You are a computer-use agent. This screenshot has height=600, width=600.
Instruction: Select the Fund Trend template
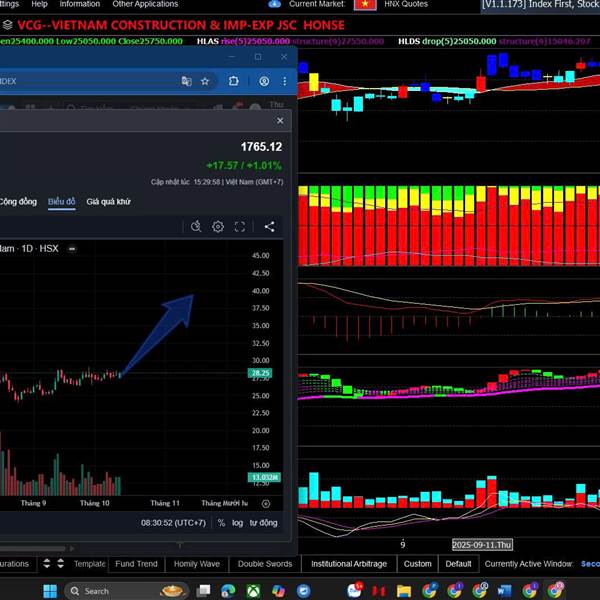[x=136, y=564]
